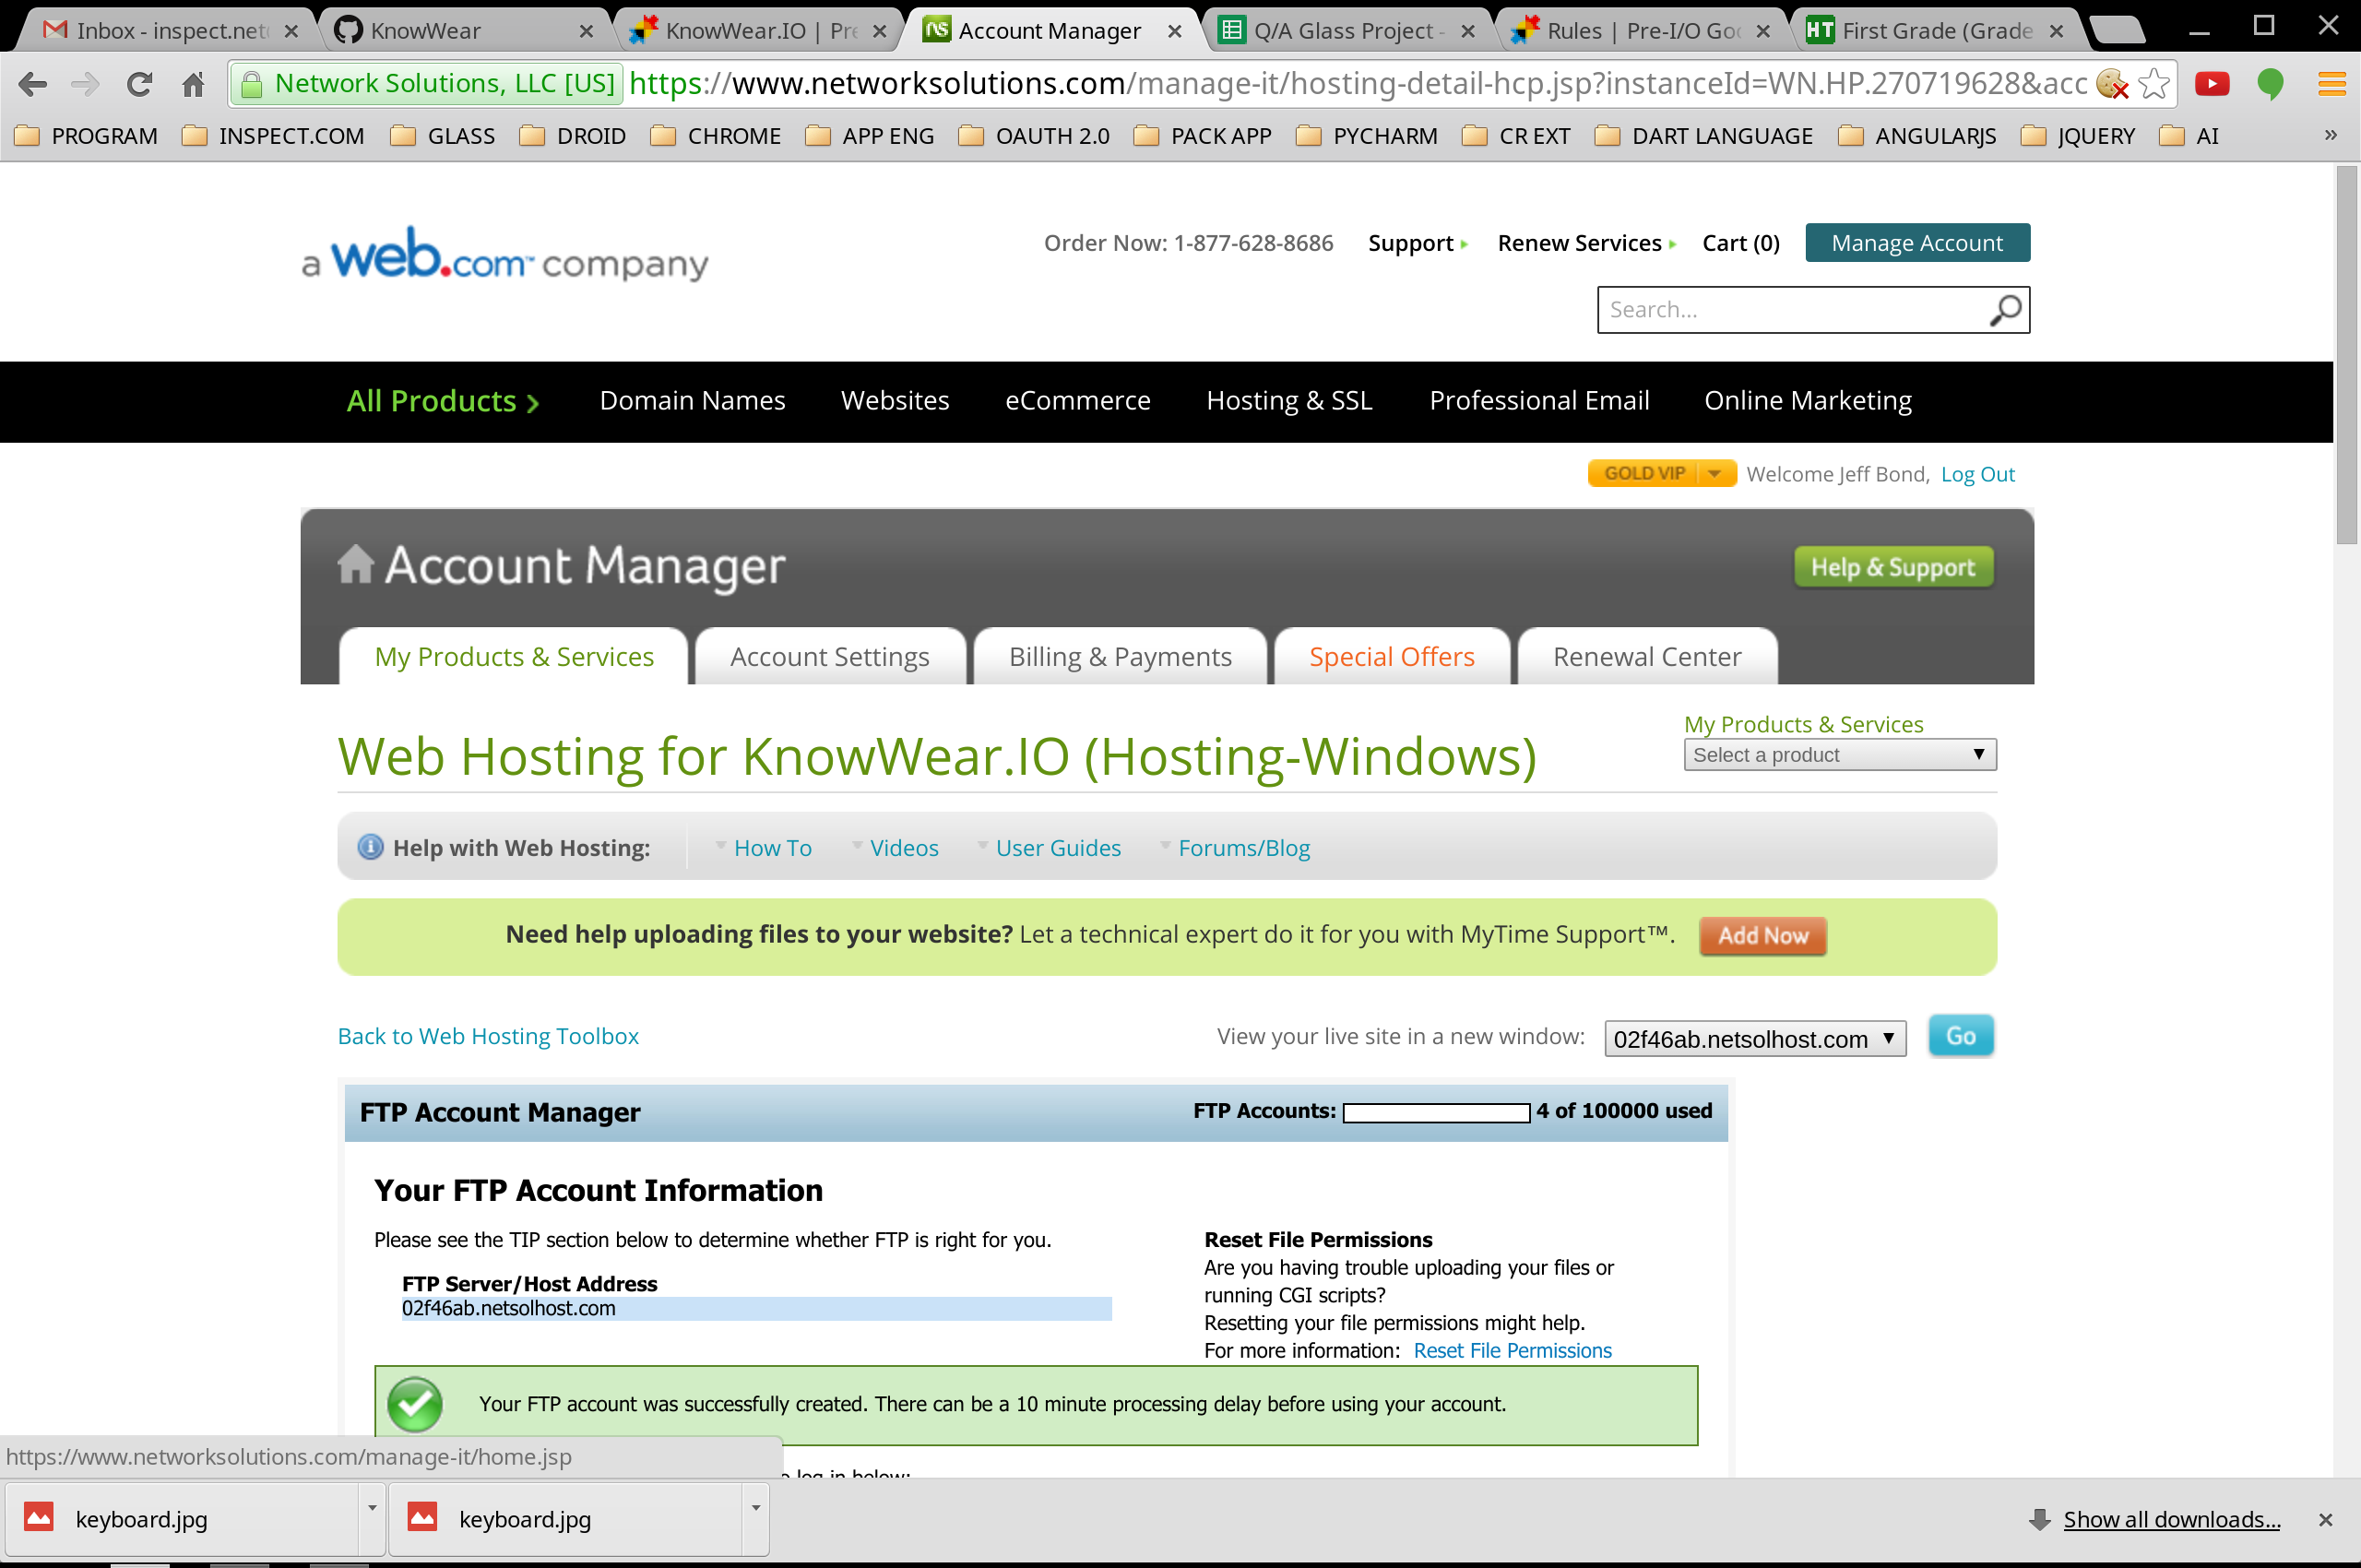Bookmark page with the star icon
This screenshot has width=2361, height=1568.
[2154, 84]
